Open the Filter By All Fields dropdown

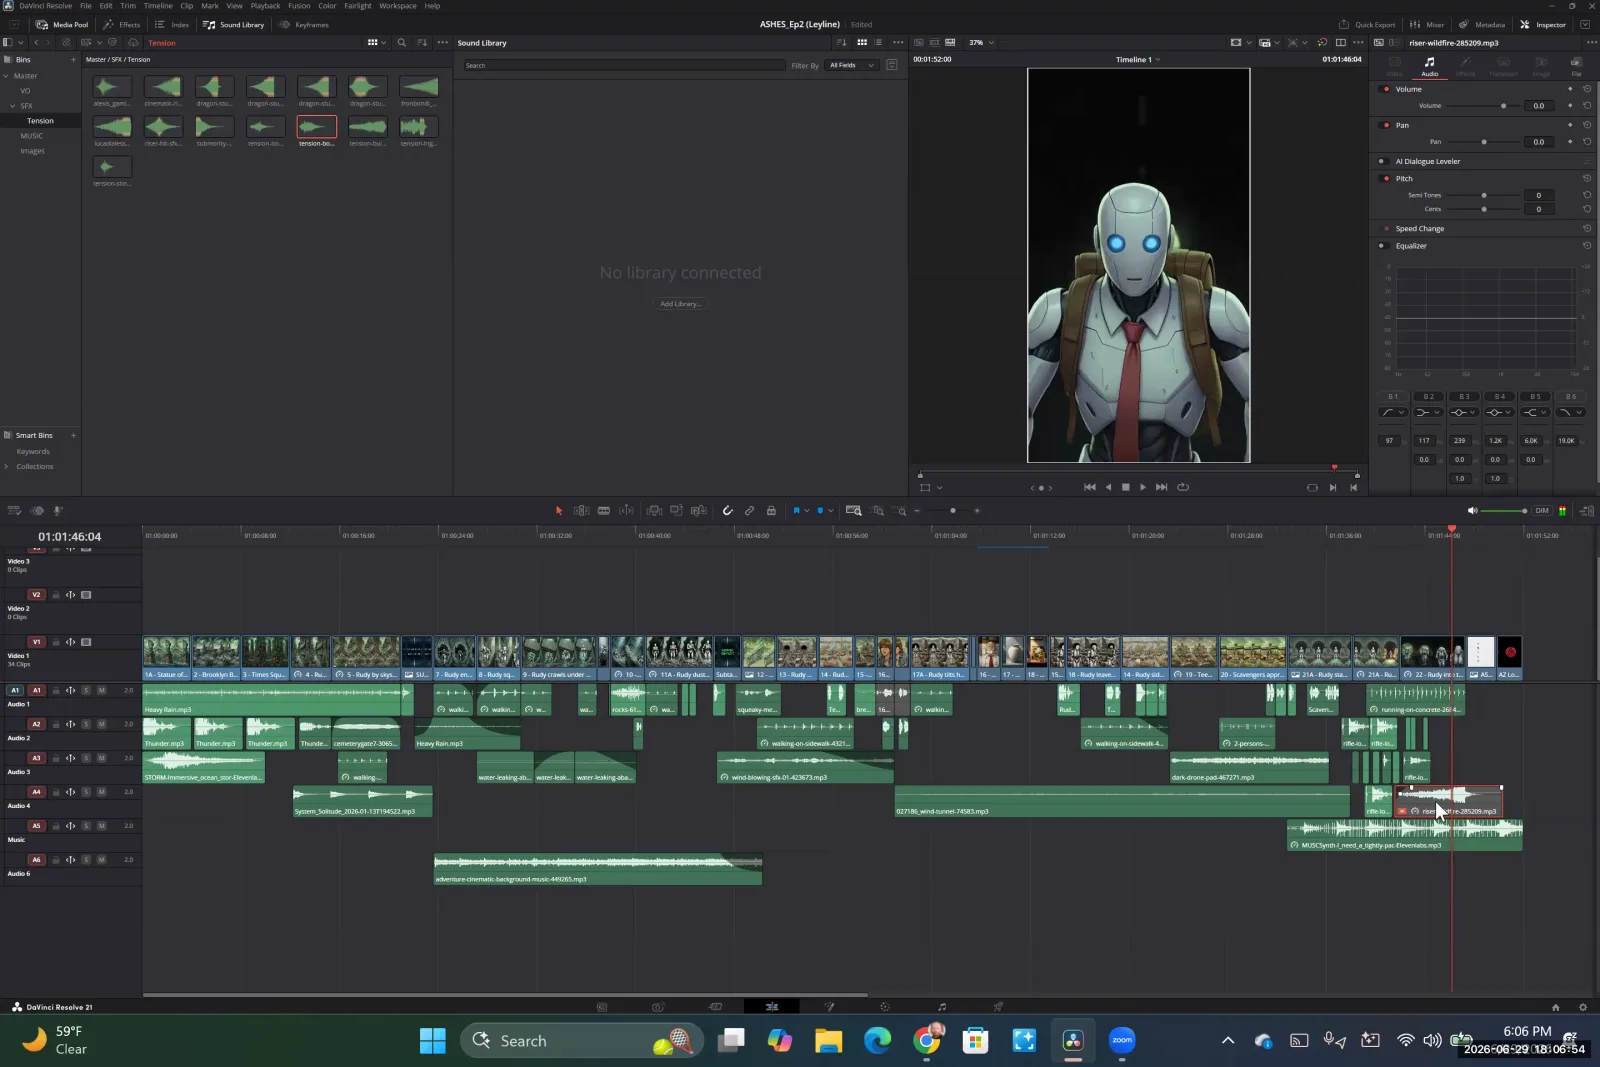[x=852, y=65]
